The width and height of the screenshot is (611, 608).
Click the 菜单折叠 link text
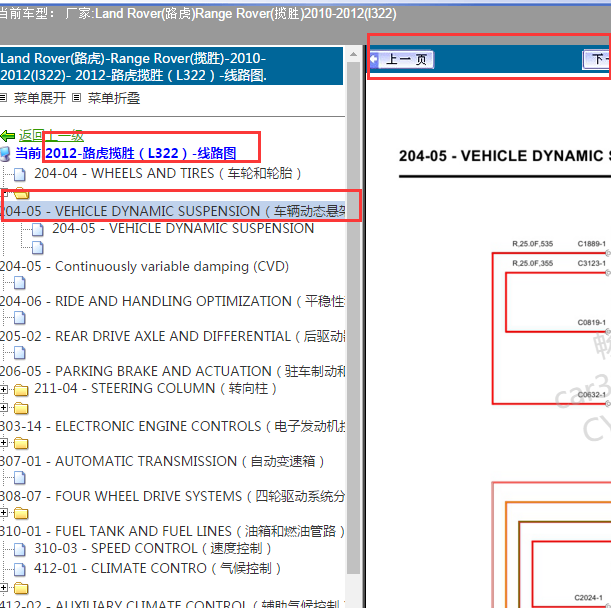click(114, 98)
